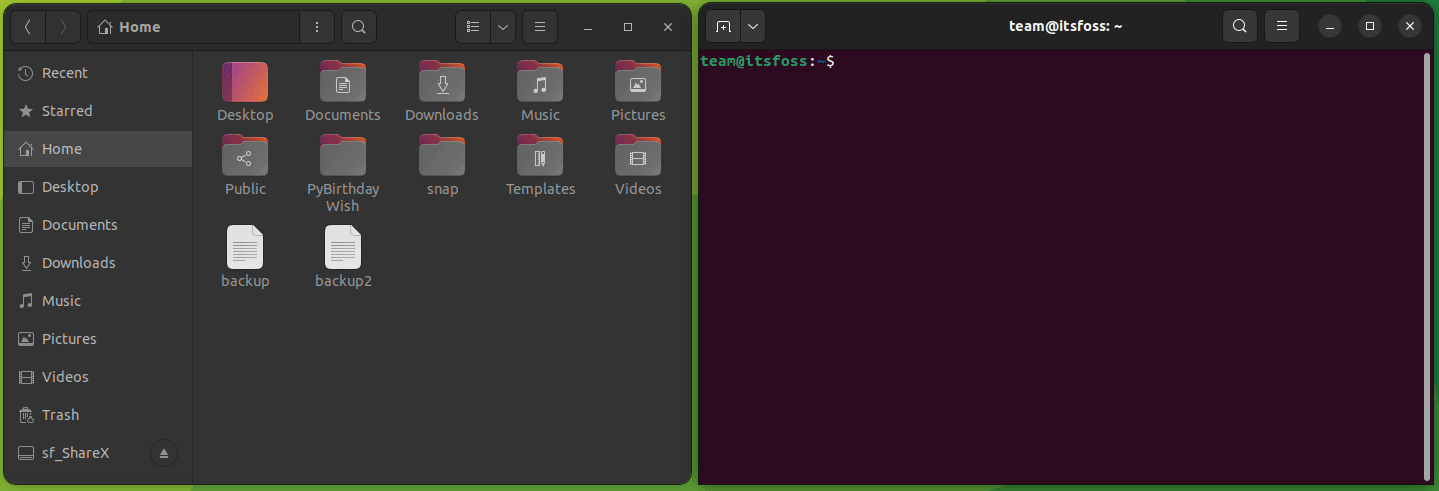
Task: Open the Home path bar options menu
Action: pos(317,27)
